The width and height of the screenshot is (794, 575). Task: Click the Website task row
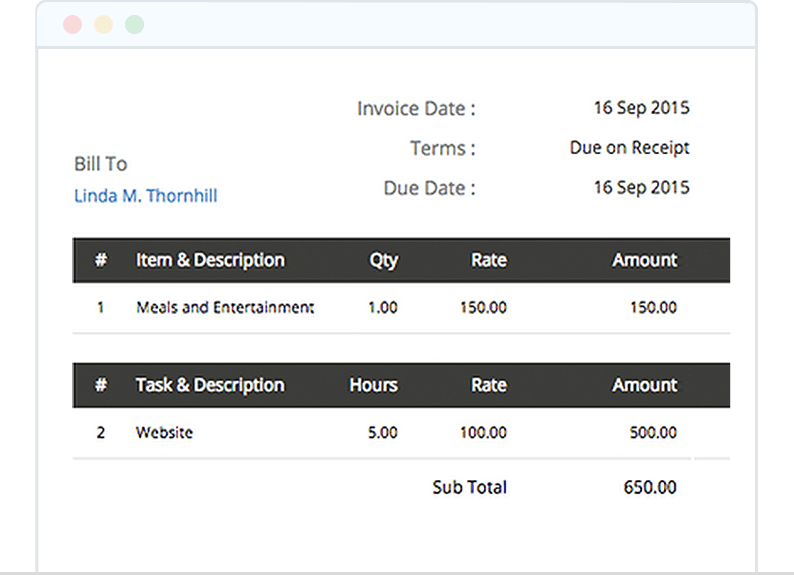[164, 433]
